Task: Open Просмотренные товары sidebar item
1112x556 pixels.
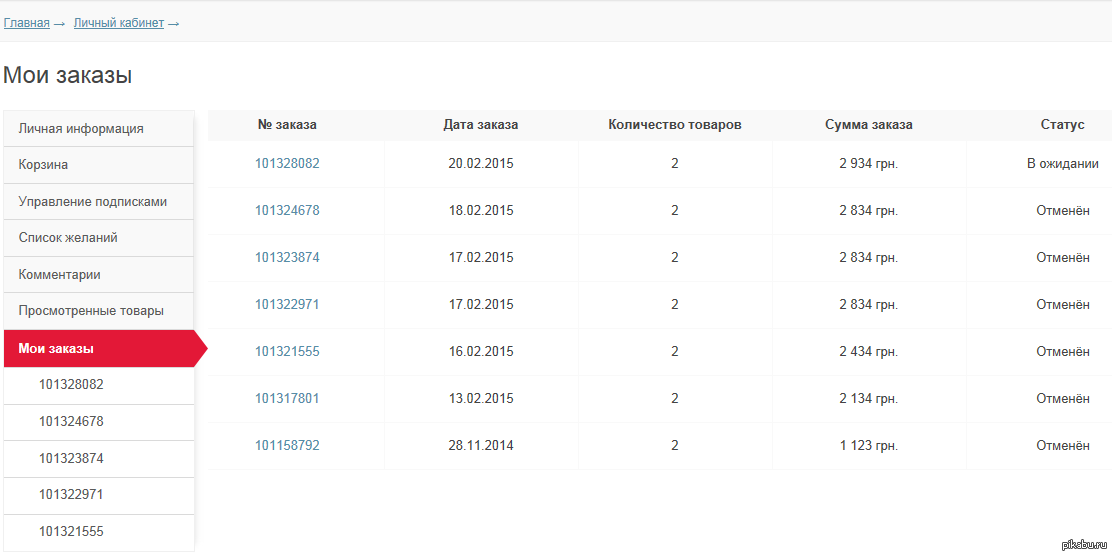Action: [99, 311]
